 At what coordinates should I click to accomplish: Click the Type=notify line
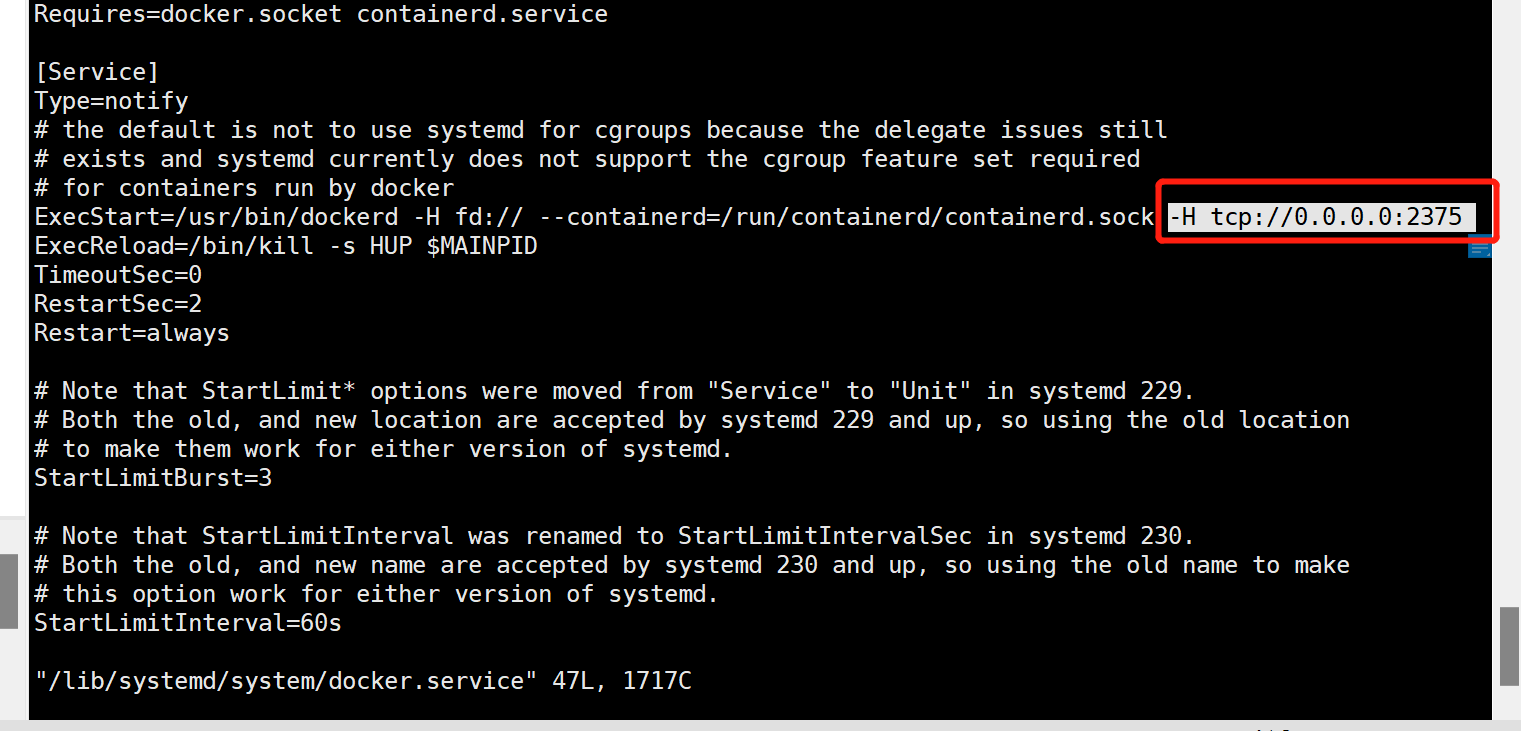coord(111,101)
